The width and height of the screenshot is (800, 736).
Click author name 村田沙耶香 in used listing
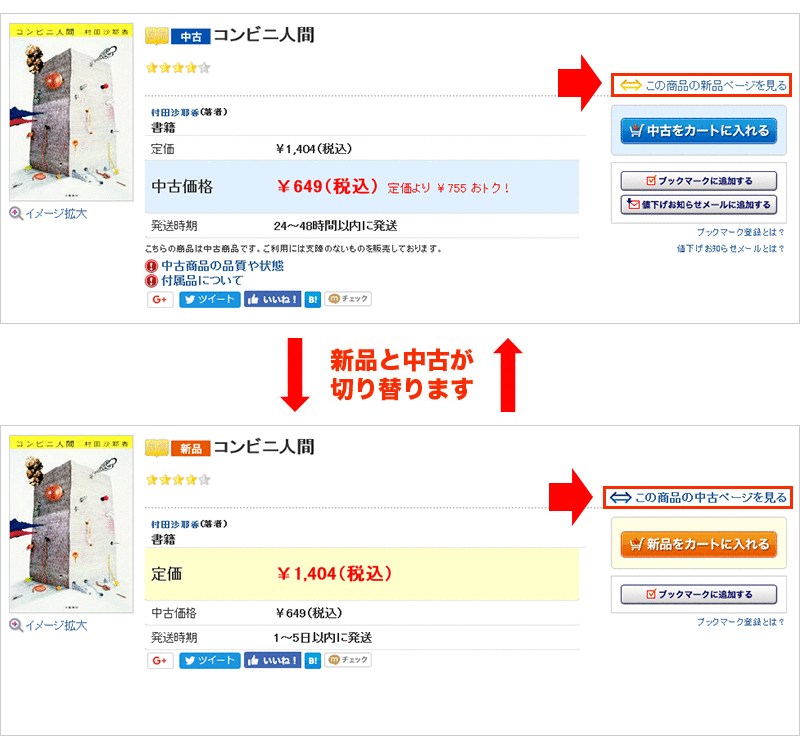coord(174,112)
